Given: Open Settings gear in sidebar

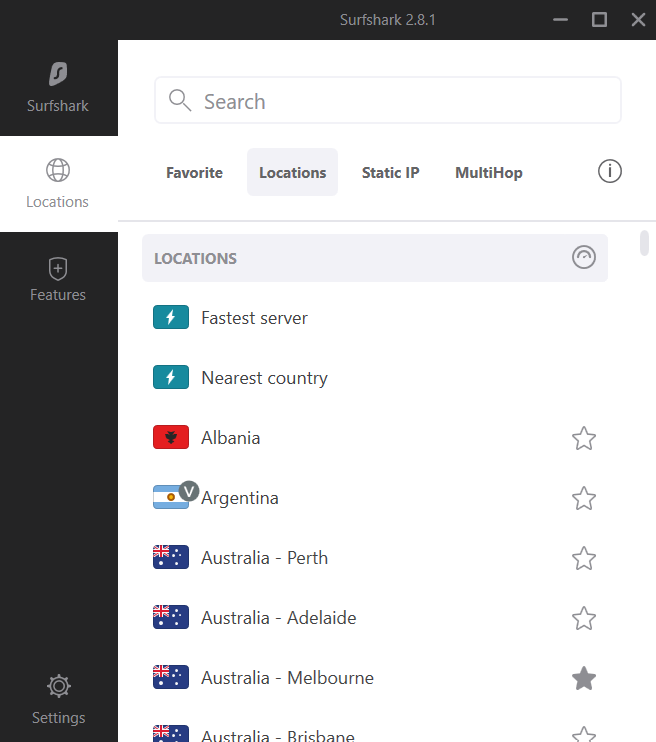Looking at the screenshot, I should (59, 686).
